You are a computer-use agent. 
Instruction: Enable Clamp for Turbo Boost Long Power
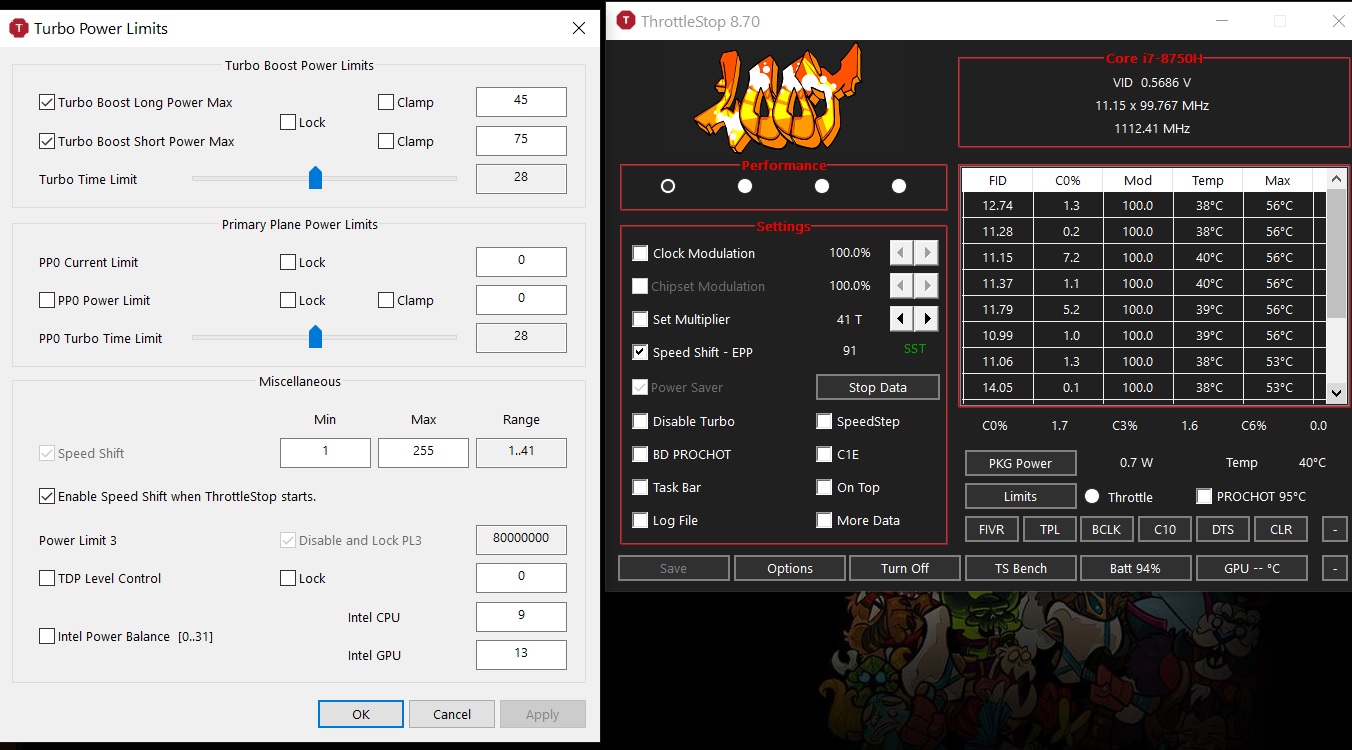[x=386, y=102]
